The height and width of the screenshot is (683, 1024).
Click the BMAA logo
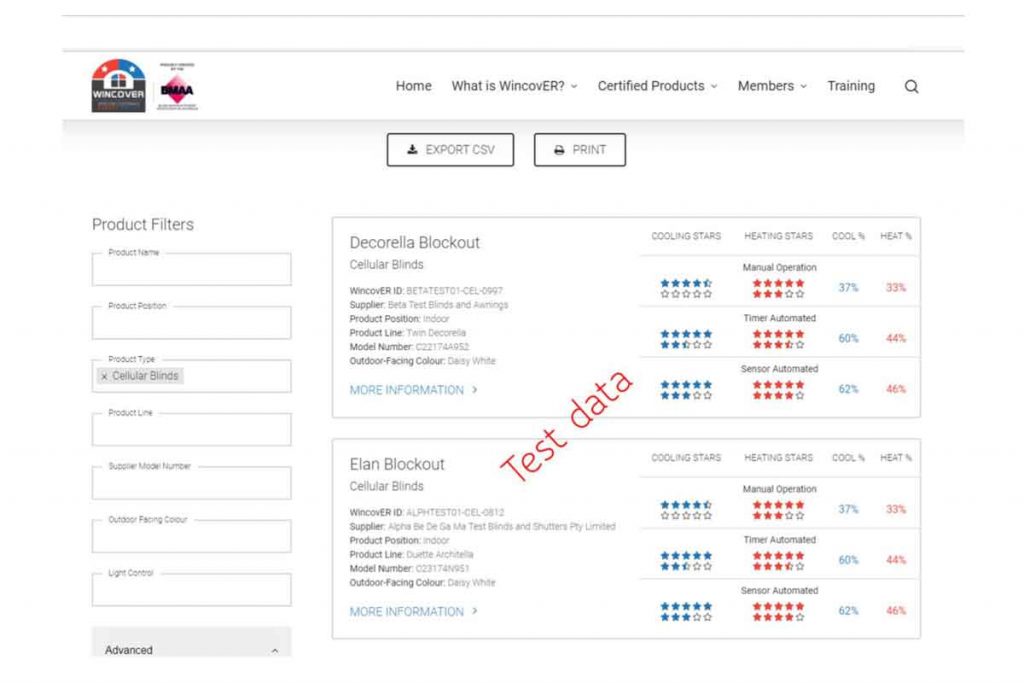177,87
